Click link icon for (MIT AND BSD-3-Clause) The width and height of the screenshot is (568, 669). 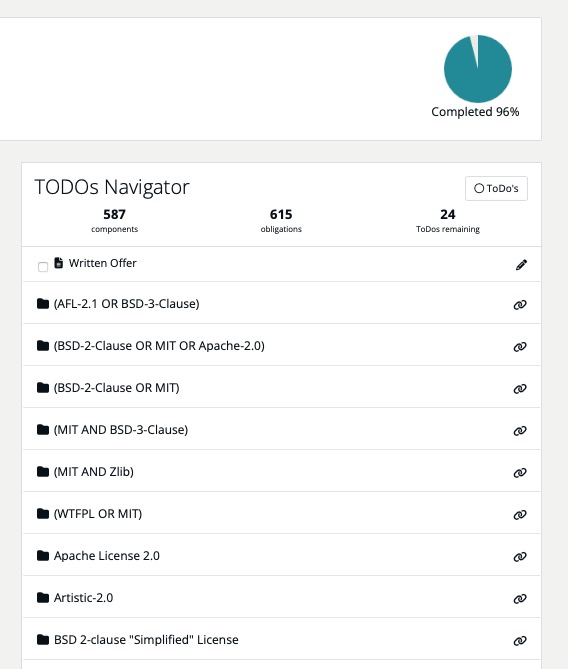click(x=520, y=430)
